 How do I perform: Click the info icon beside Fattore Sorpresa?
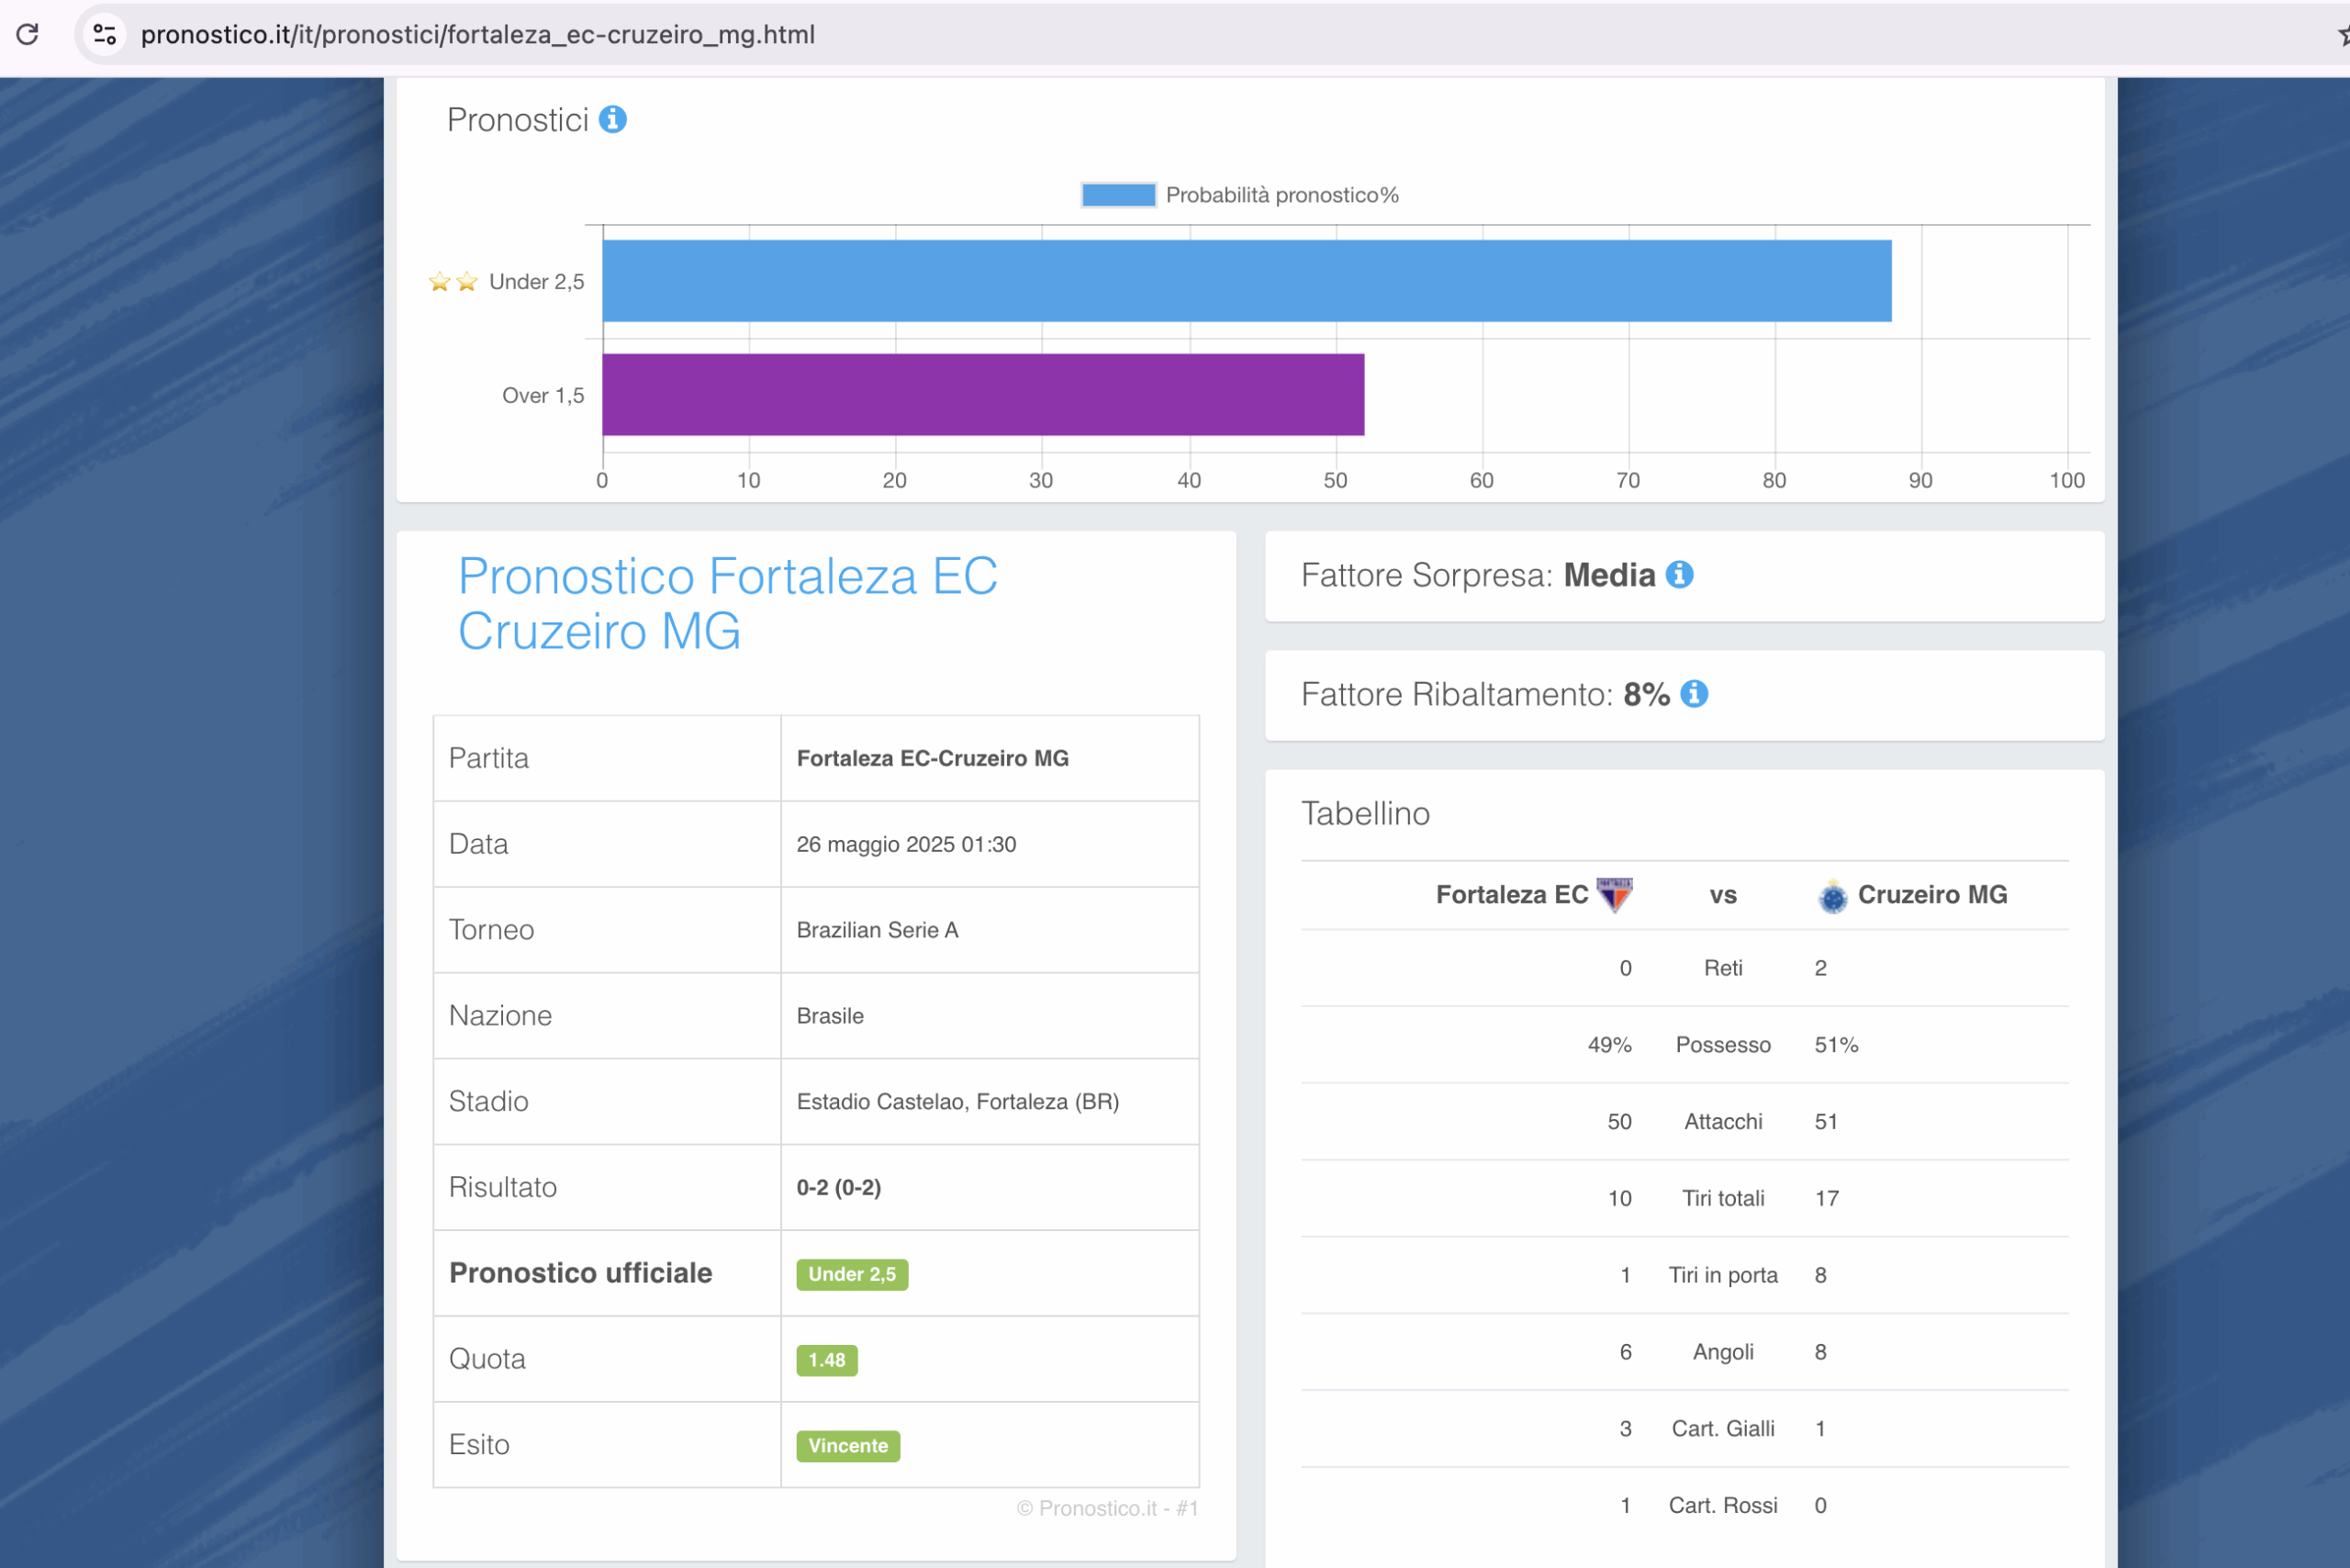pos(1680,574)
